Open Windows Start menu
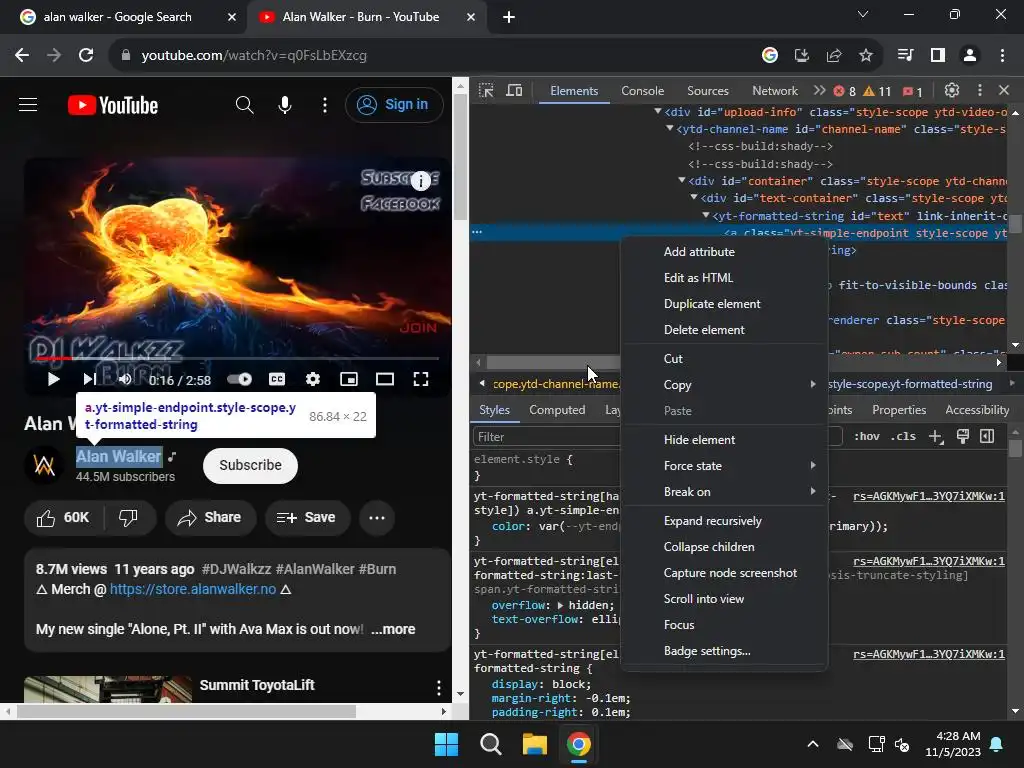This screenshot has height=768, width=1024. tap(447, 744)
